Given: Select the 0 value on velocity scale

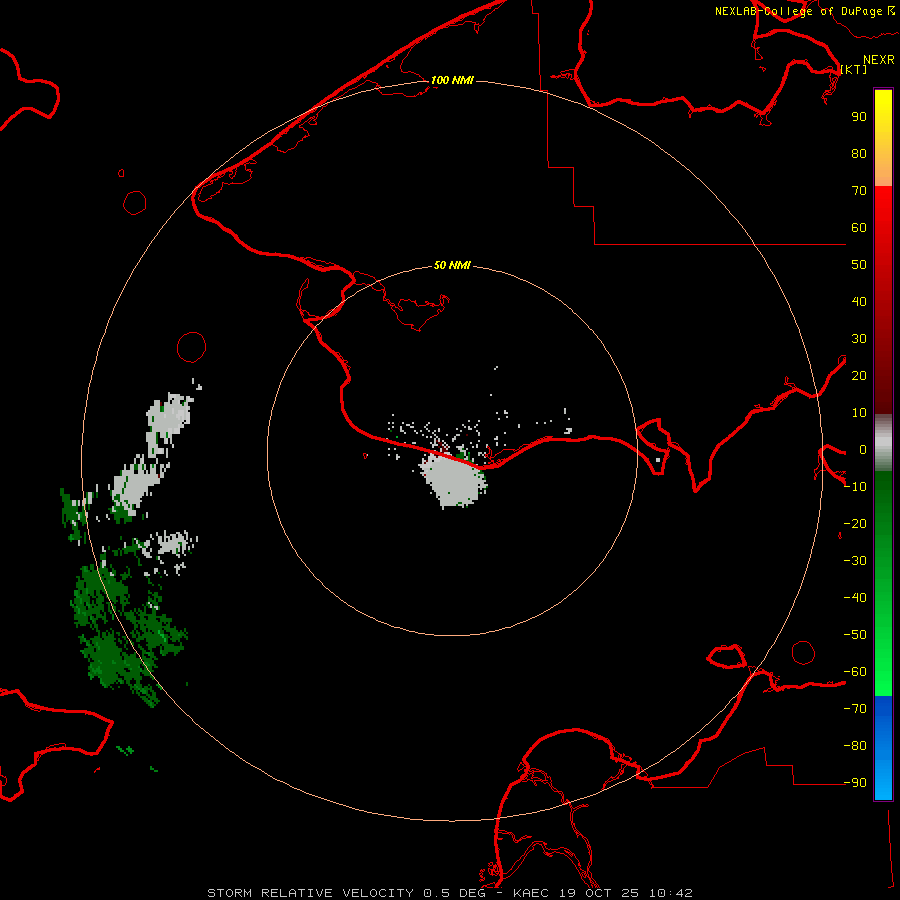Looking at the screenshot, I should pos(863,449).
